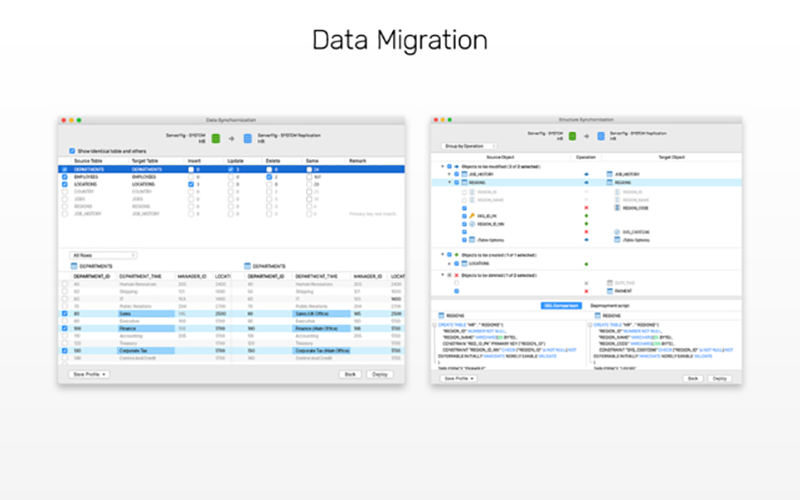
Task: Click green create operation icon for REG_ID_PK
Action: tap(586, 216)
